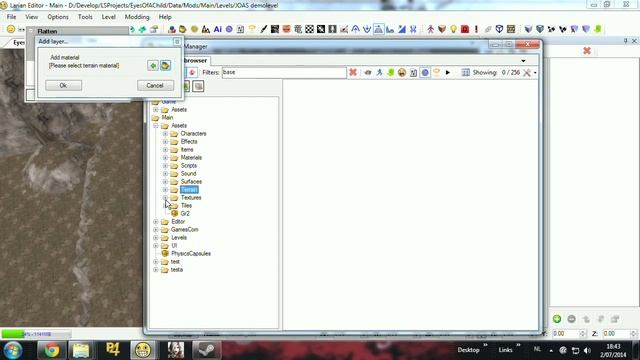
Task: Expand the Levels folder
Action: [156, 238]
